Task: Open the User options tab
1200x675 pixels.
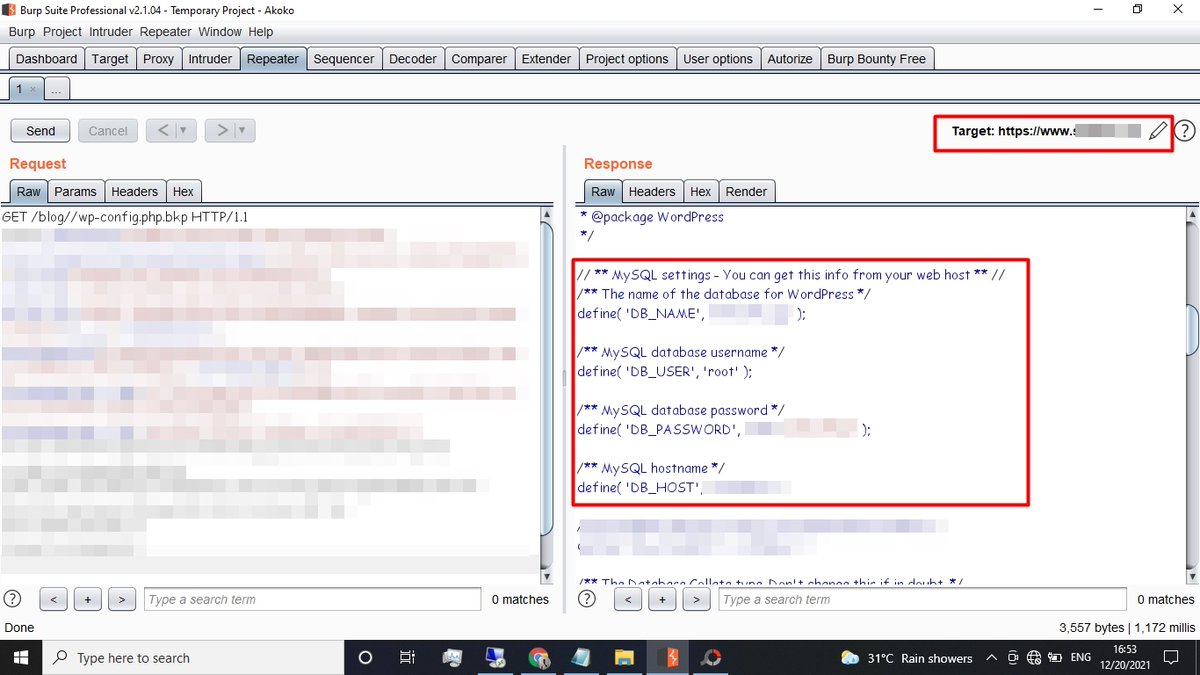Action: 718,59
